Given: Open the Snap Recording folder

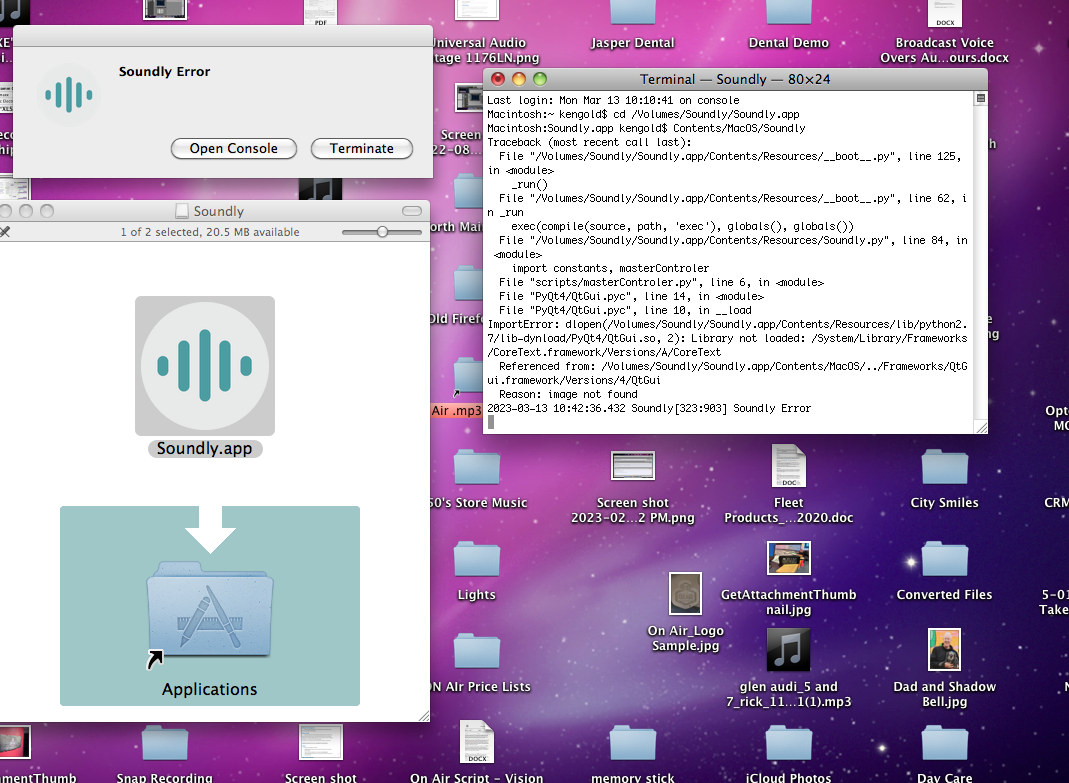Looking at the screenshot, I should [x=164, y=744].
